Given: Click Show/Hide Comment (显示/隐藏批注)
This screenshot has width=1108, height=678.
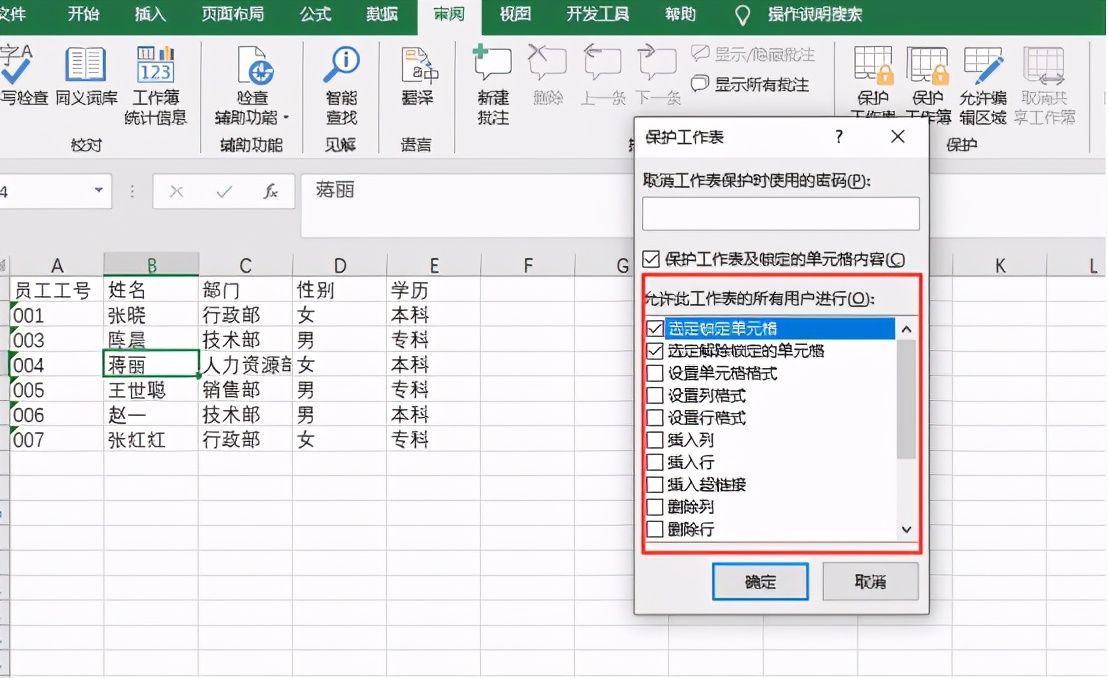Looking at the screenshot, I should (753, 54).
